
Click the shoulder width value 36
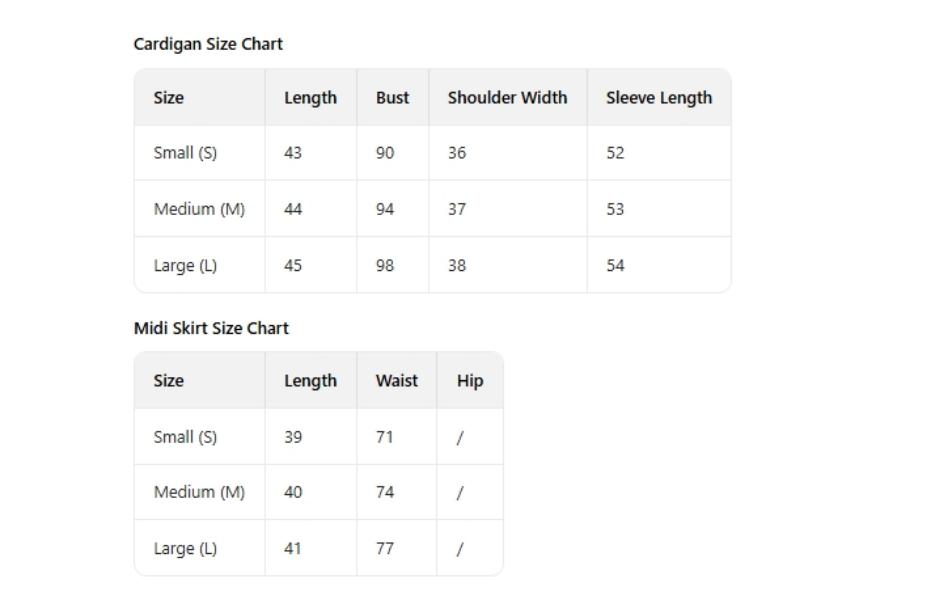(x=456, y=153)
